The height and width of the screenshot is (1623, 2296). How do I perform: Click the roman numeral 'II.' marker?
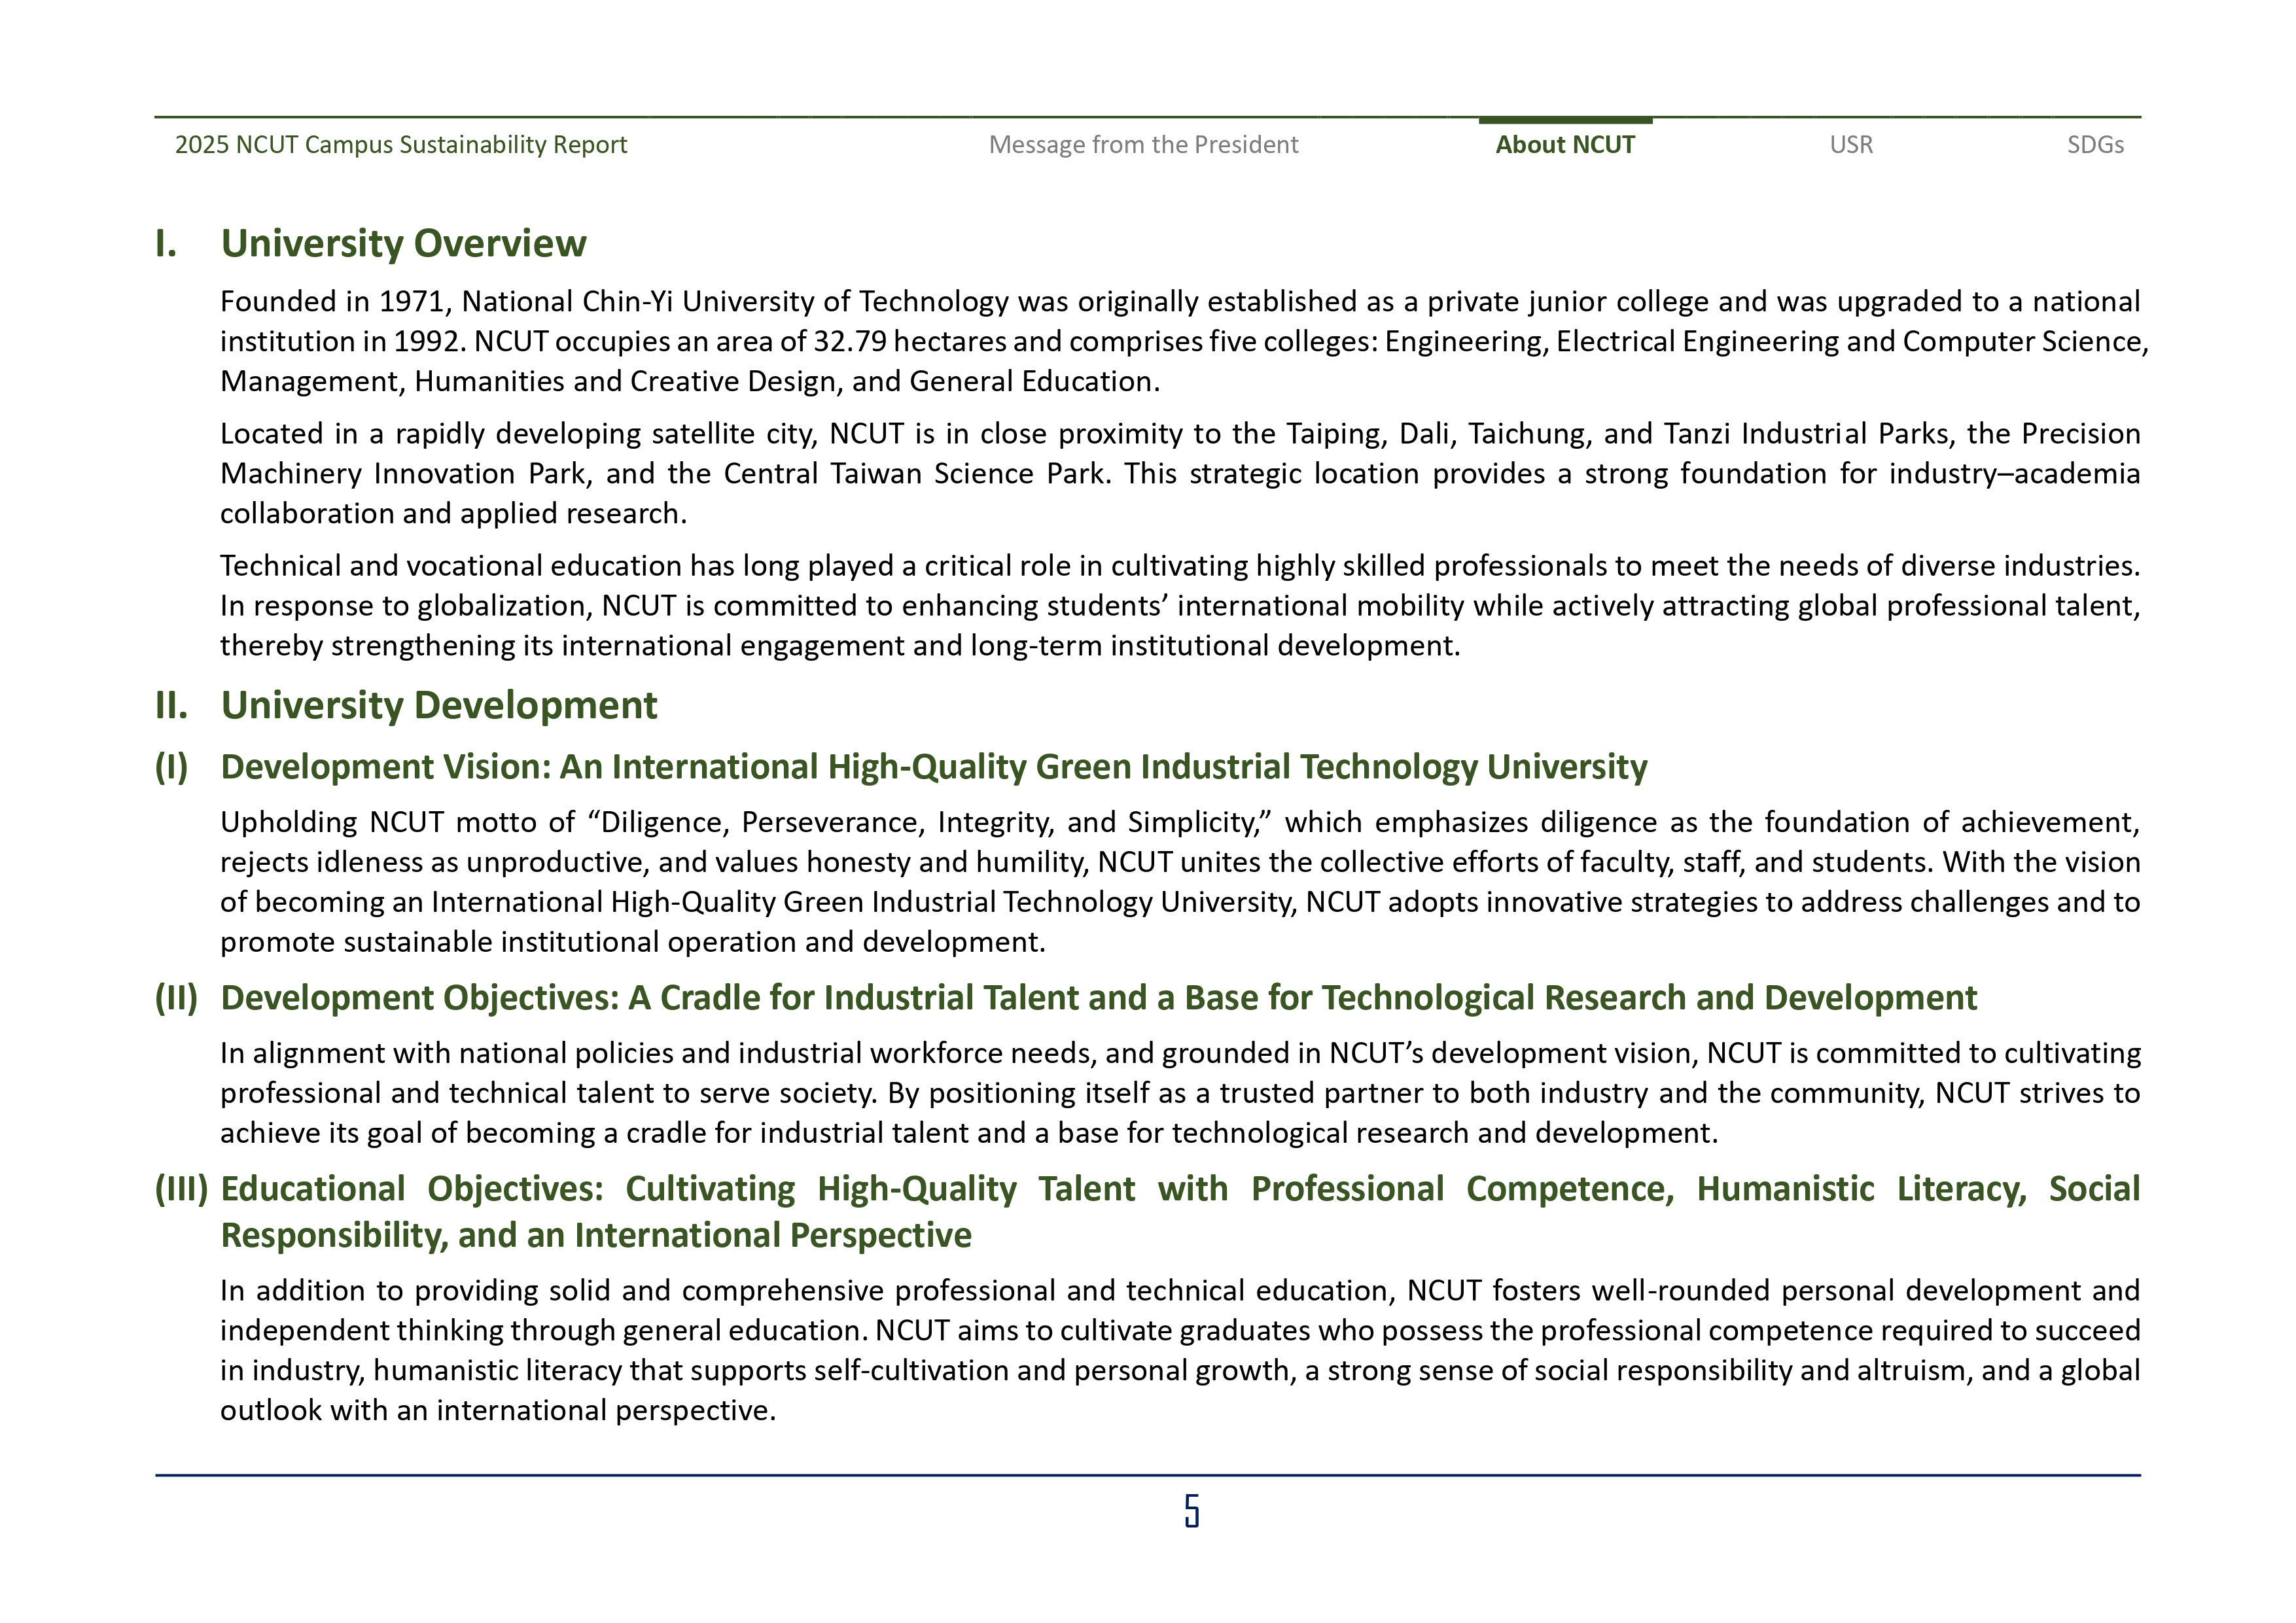coord(171,705)
